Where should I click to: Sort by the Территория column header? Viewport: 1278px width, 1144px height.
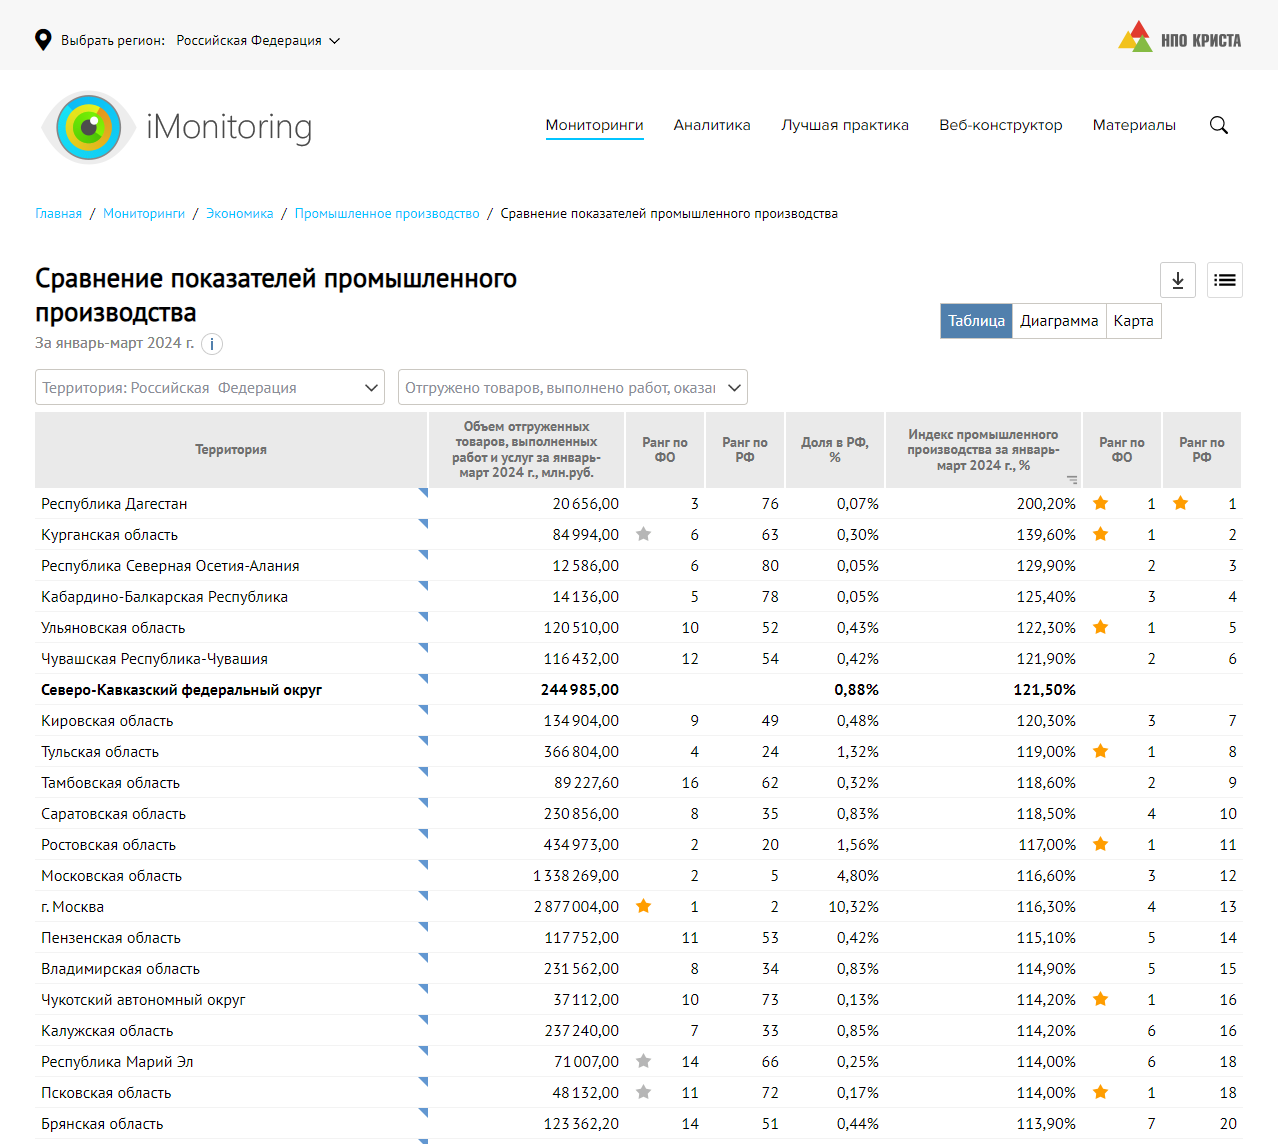point(231,450)
